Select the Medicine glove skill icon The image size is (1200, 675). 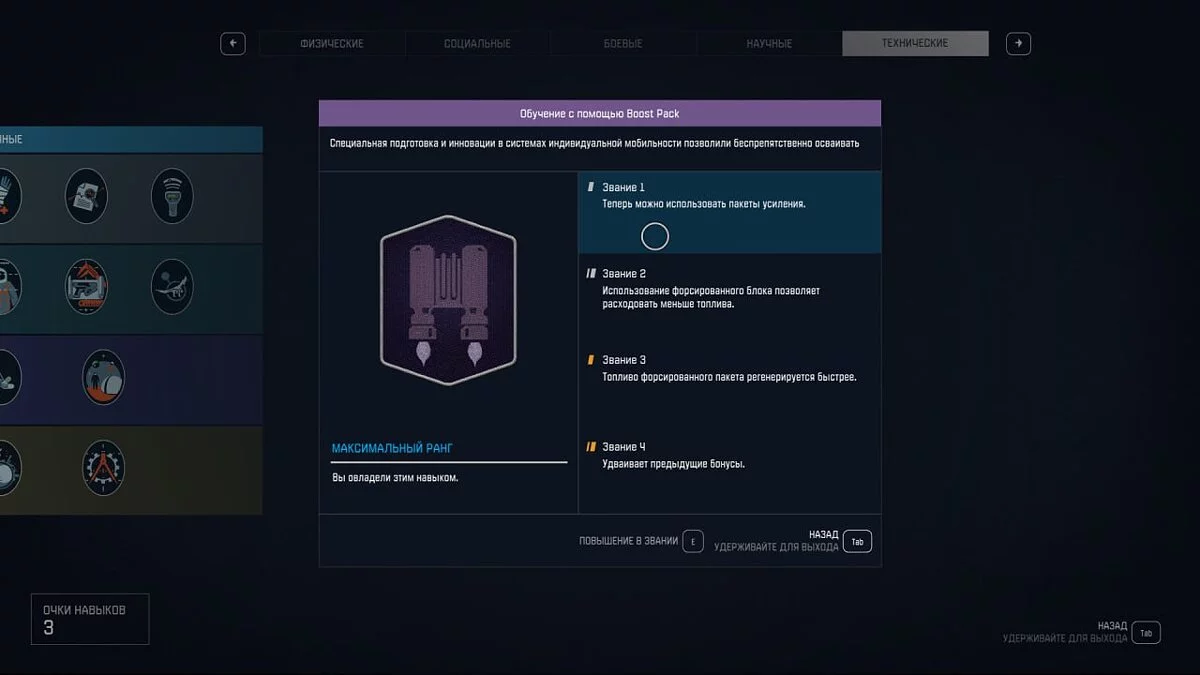tap(8, 196)
